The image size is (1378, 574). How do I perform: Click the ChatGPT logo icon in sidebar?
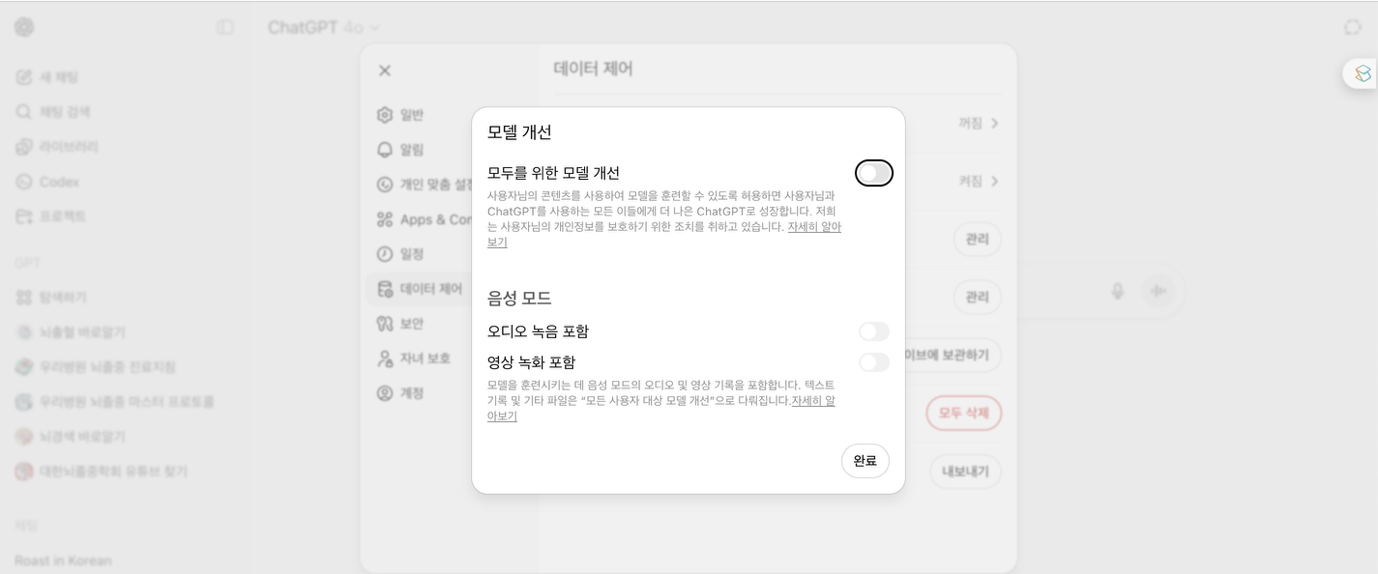24,28
